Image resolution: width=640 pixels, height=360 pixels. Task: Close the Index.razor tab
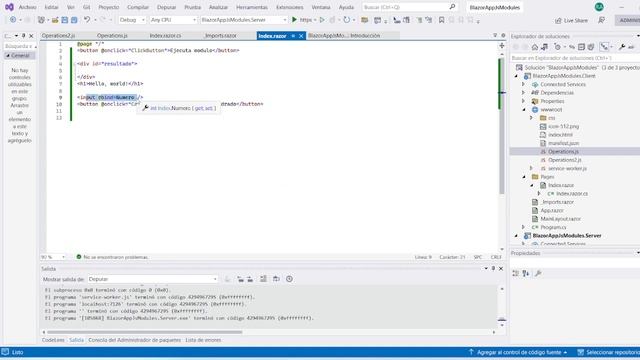[301, 36]
